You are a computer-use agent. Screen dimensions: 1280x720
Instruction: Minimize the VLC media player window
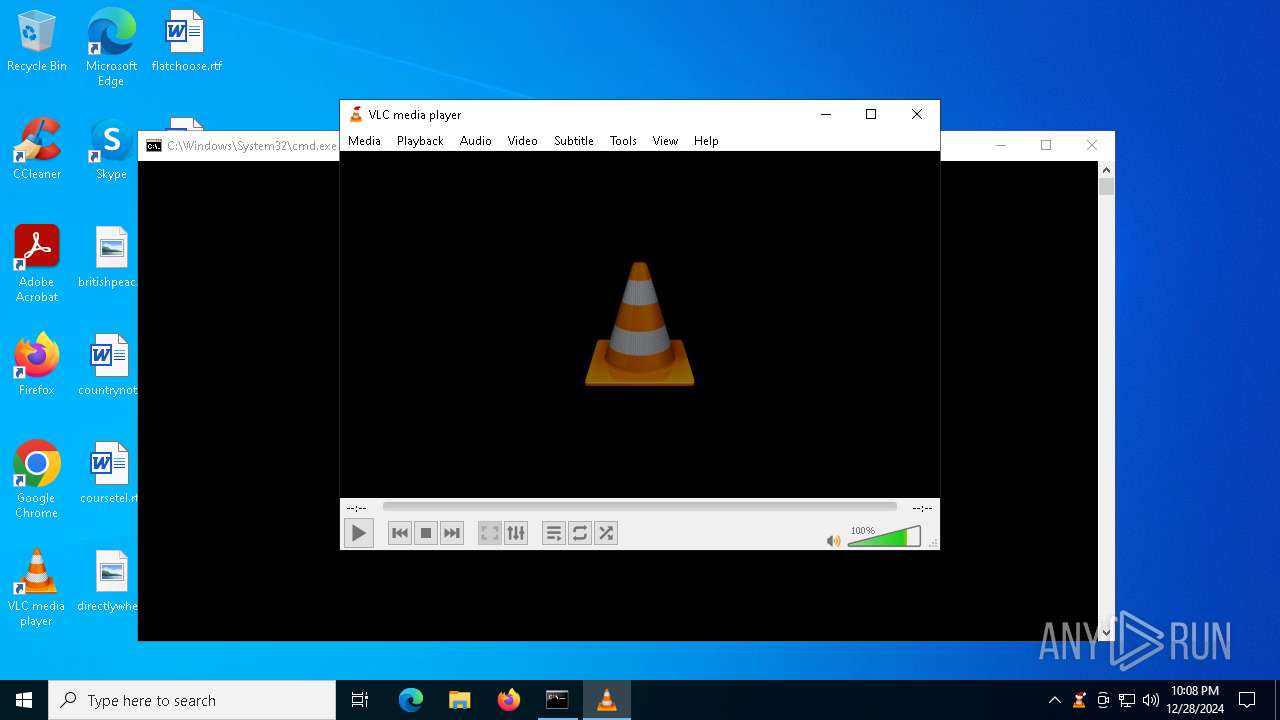click(826, 114)
